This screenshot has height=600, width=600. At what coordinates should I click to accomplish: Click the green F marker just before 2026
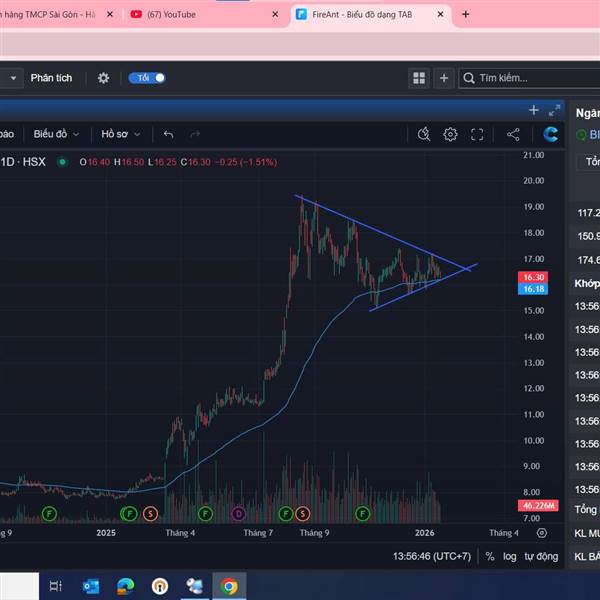(363, 514)
